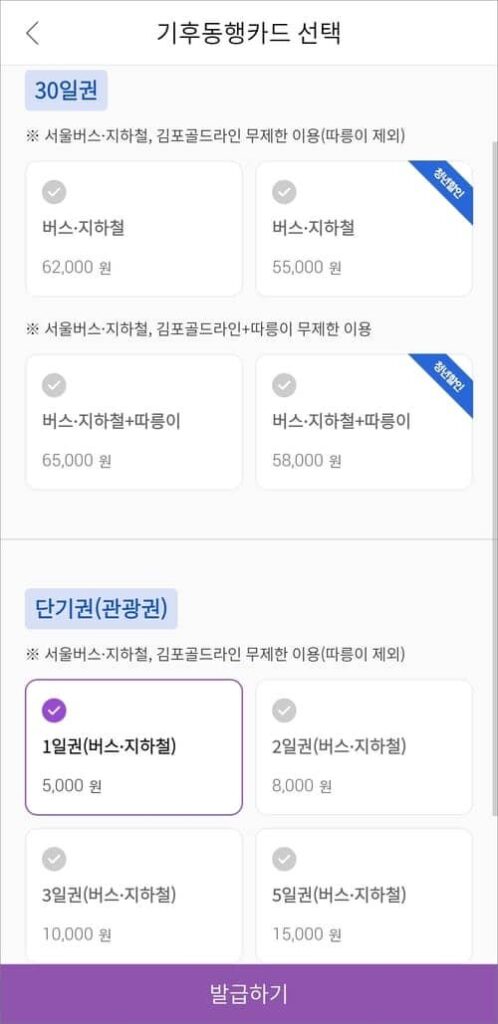The height and width of the screenshot is (1024, 498).
Task: Tap 청년할인 ribbon on 55,000 won card
Action: 447,187
